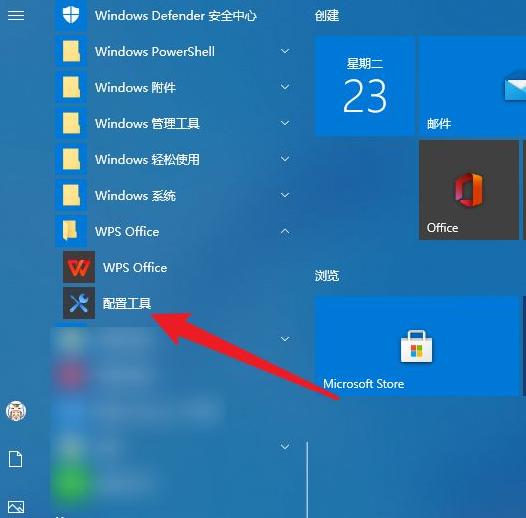Open the 邮件 mail tile
Image resolution: width=526 pixels, height=518 pixels.
point(472,86)
